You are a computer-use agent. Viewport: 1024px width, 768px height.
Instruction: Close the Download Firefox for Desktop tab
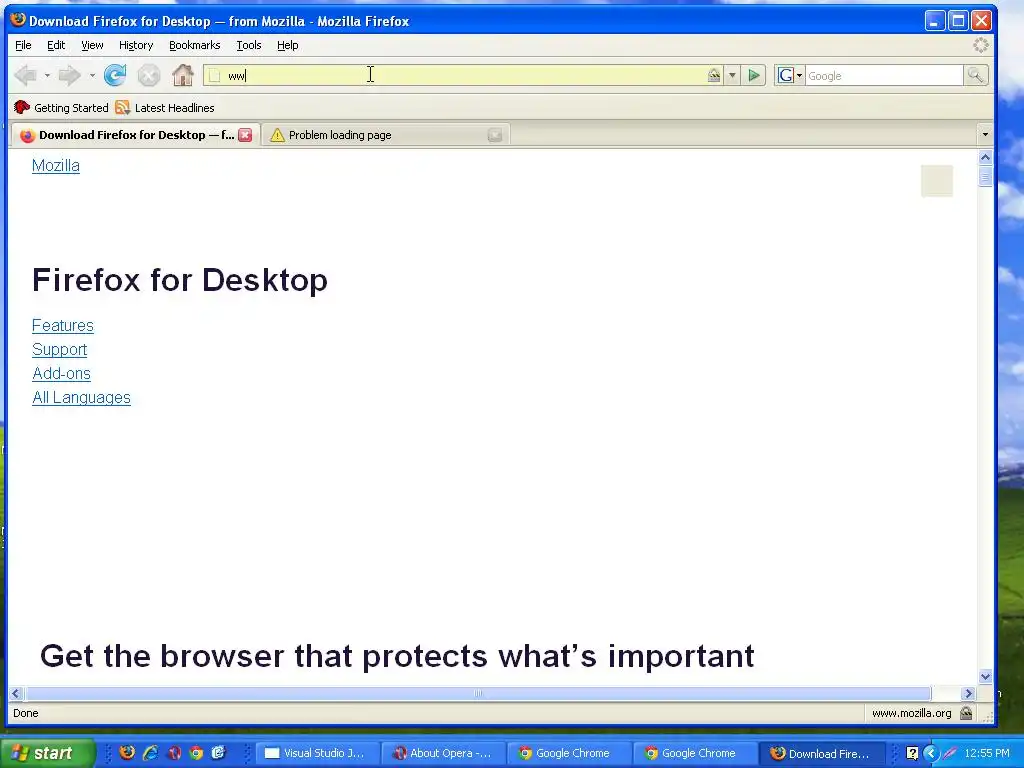[x=245, y=135]
